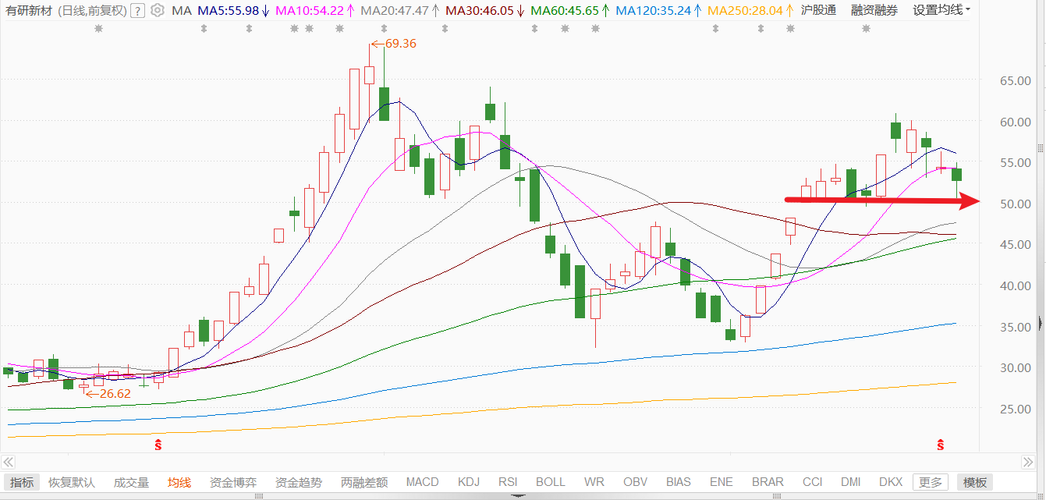Click the candlestick with the 26.62 low
Viewport: 1046px width, 500px height.
pyautogui.click(x=83, y=386)
